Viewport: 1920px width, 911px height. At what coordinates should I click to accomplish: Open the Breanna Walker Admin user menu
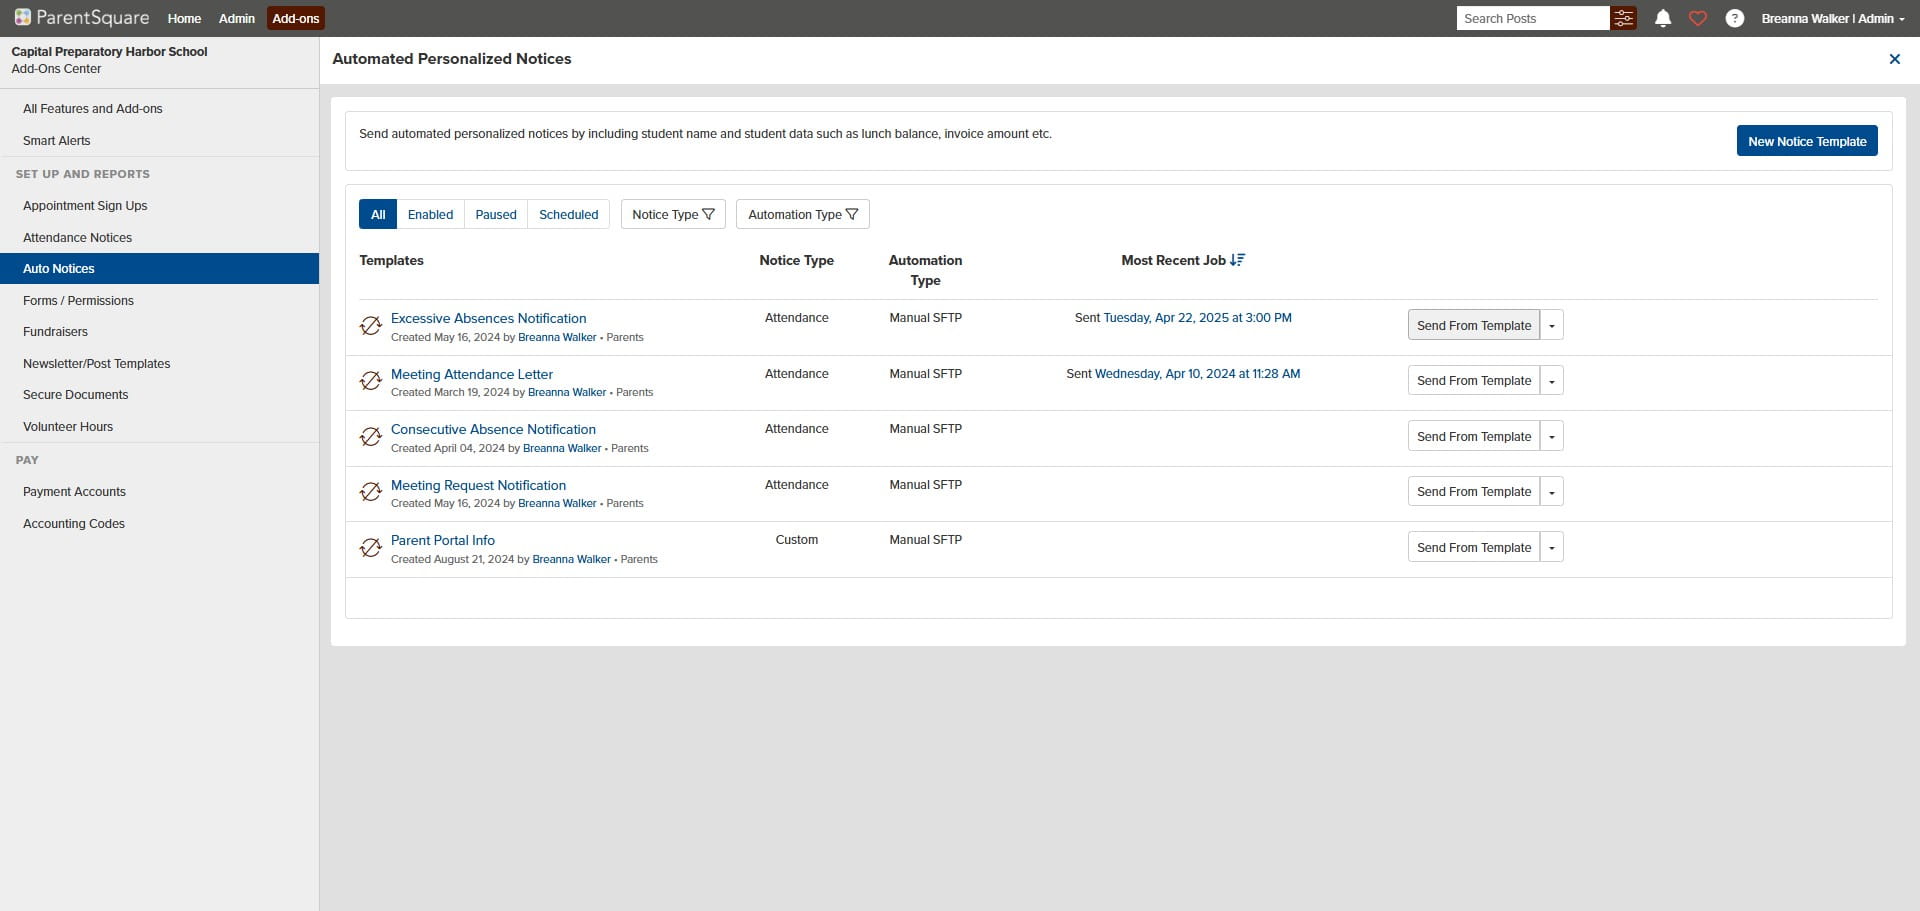pyautogui.click(x=1833, y=18)
